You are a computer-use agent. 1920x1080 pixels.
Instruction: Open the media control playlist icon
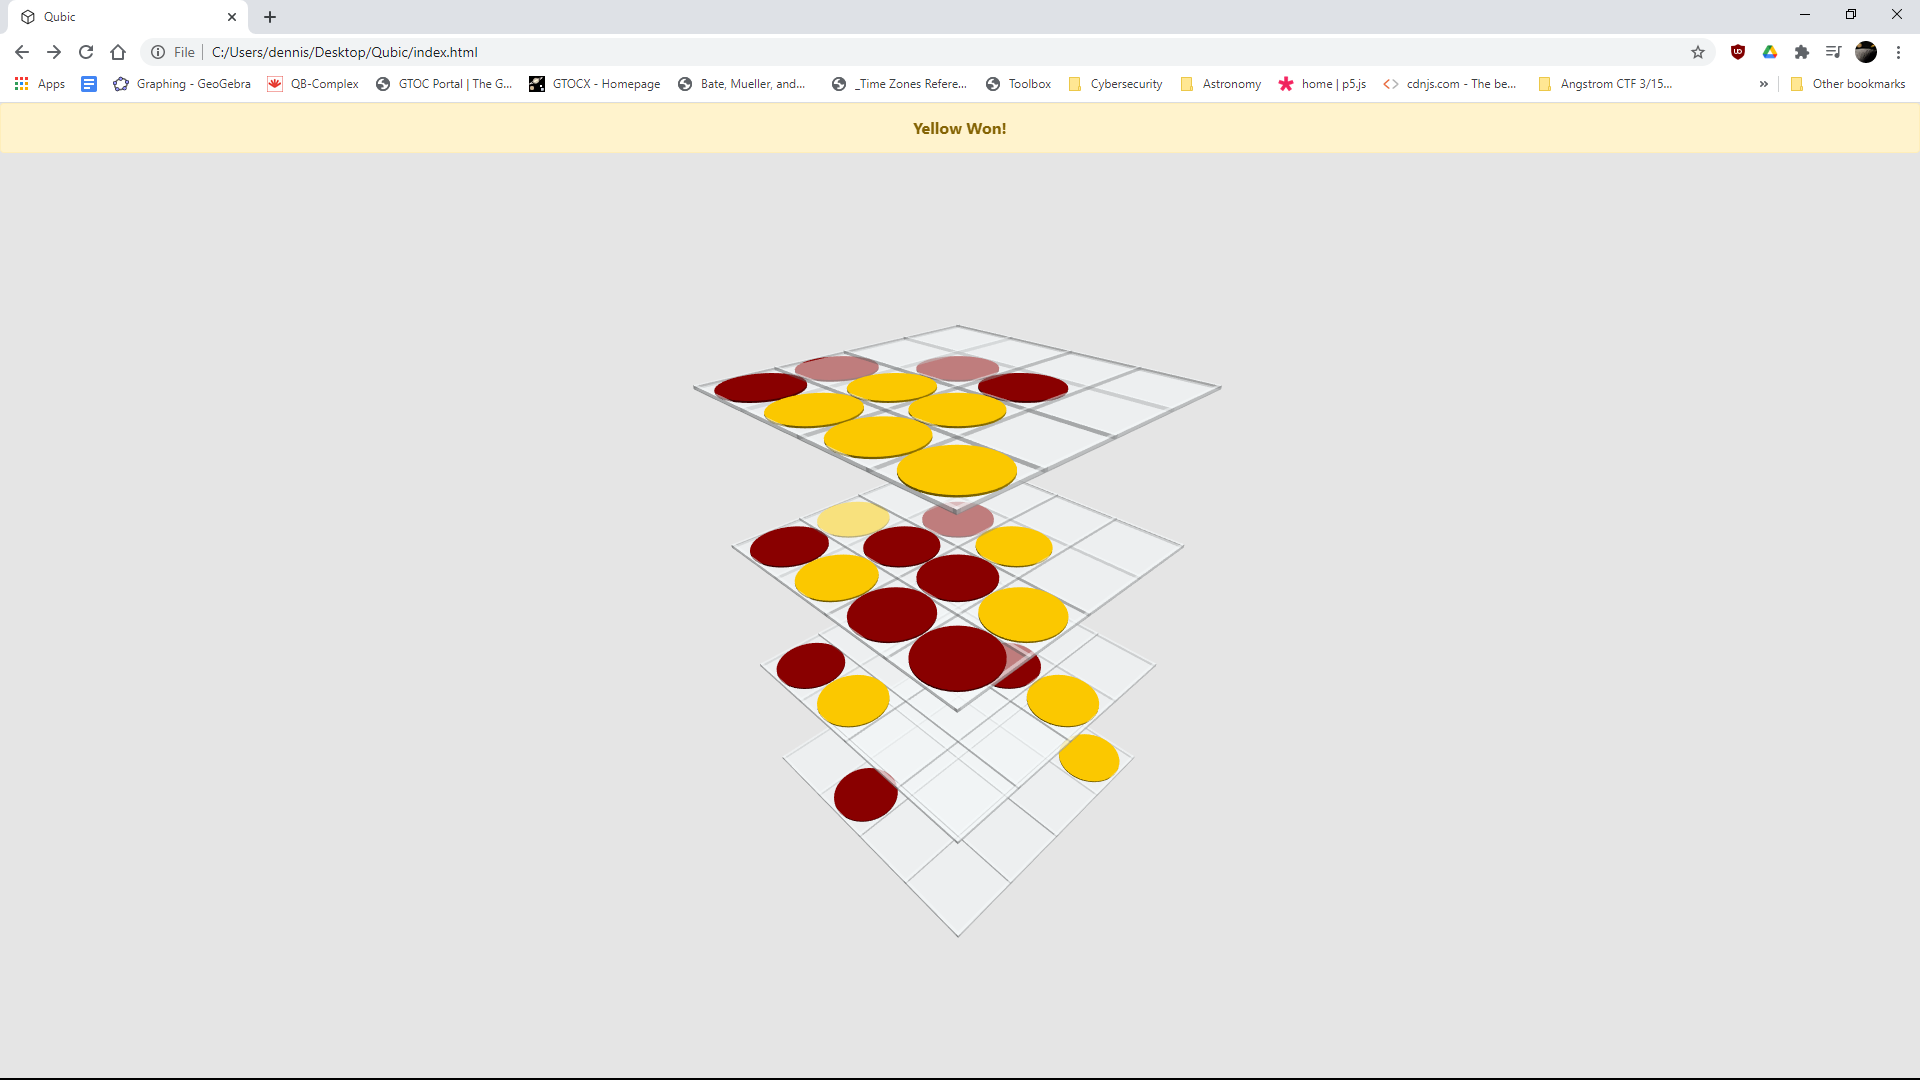tap(1833, 52)
